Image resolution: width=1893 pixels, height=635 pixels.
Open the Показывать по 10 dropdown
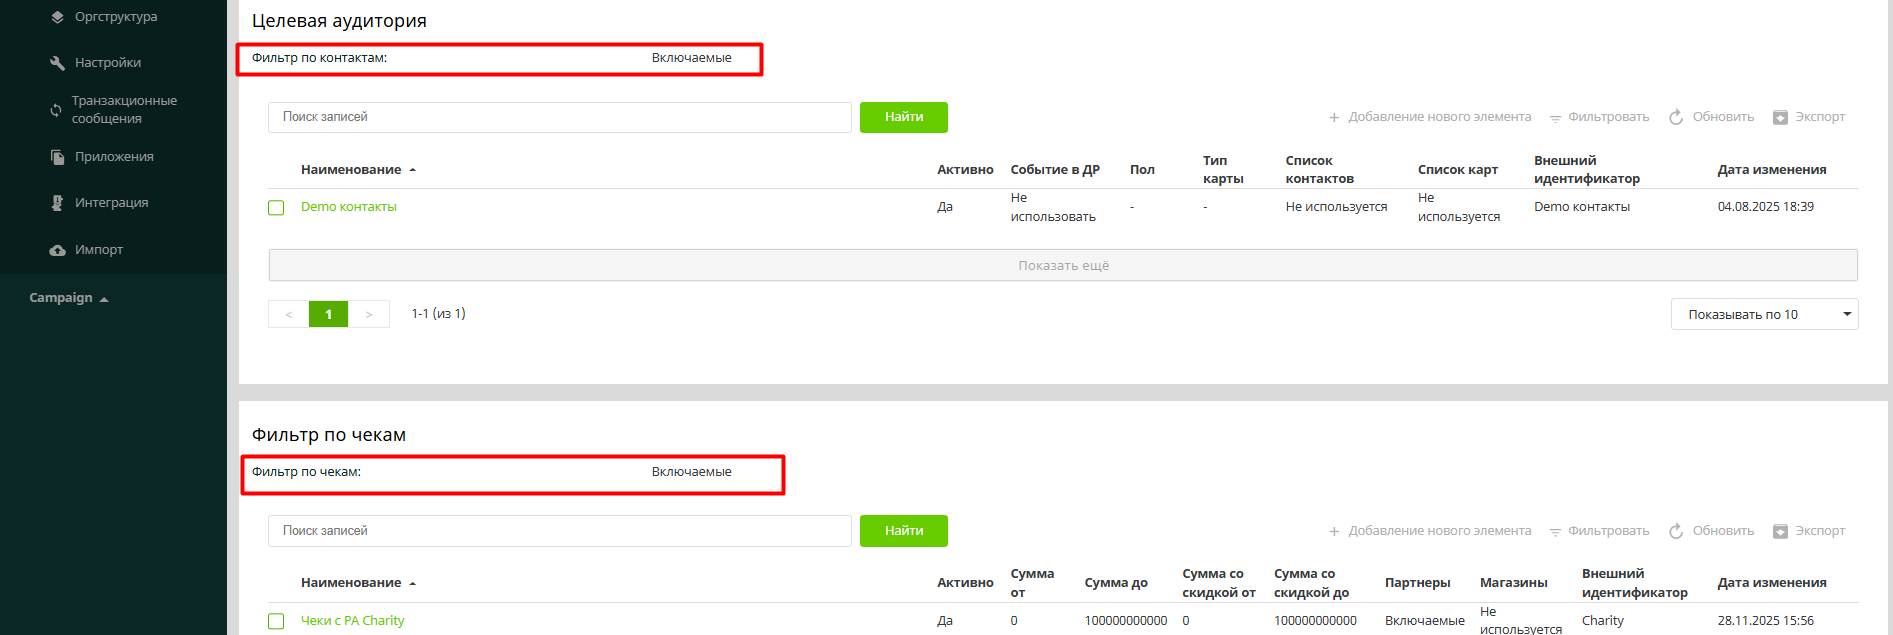1763,314
